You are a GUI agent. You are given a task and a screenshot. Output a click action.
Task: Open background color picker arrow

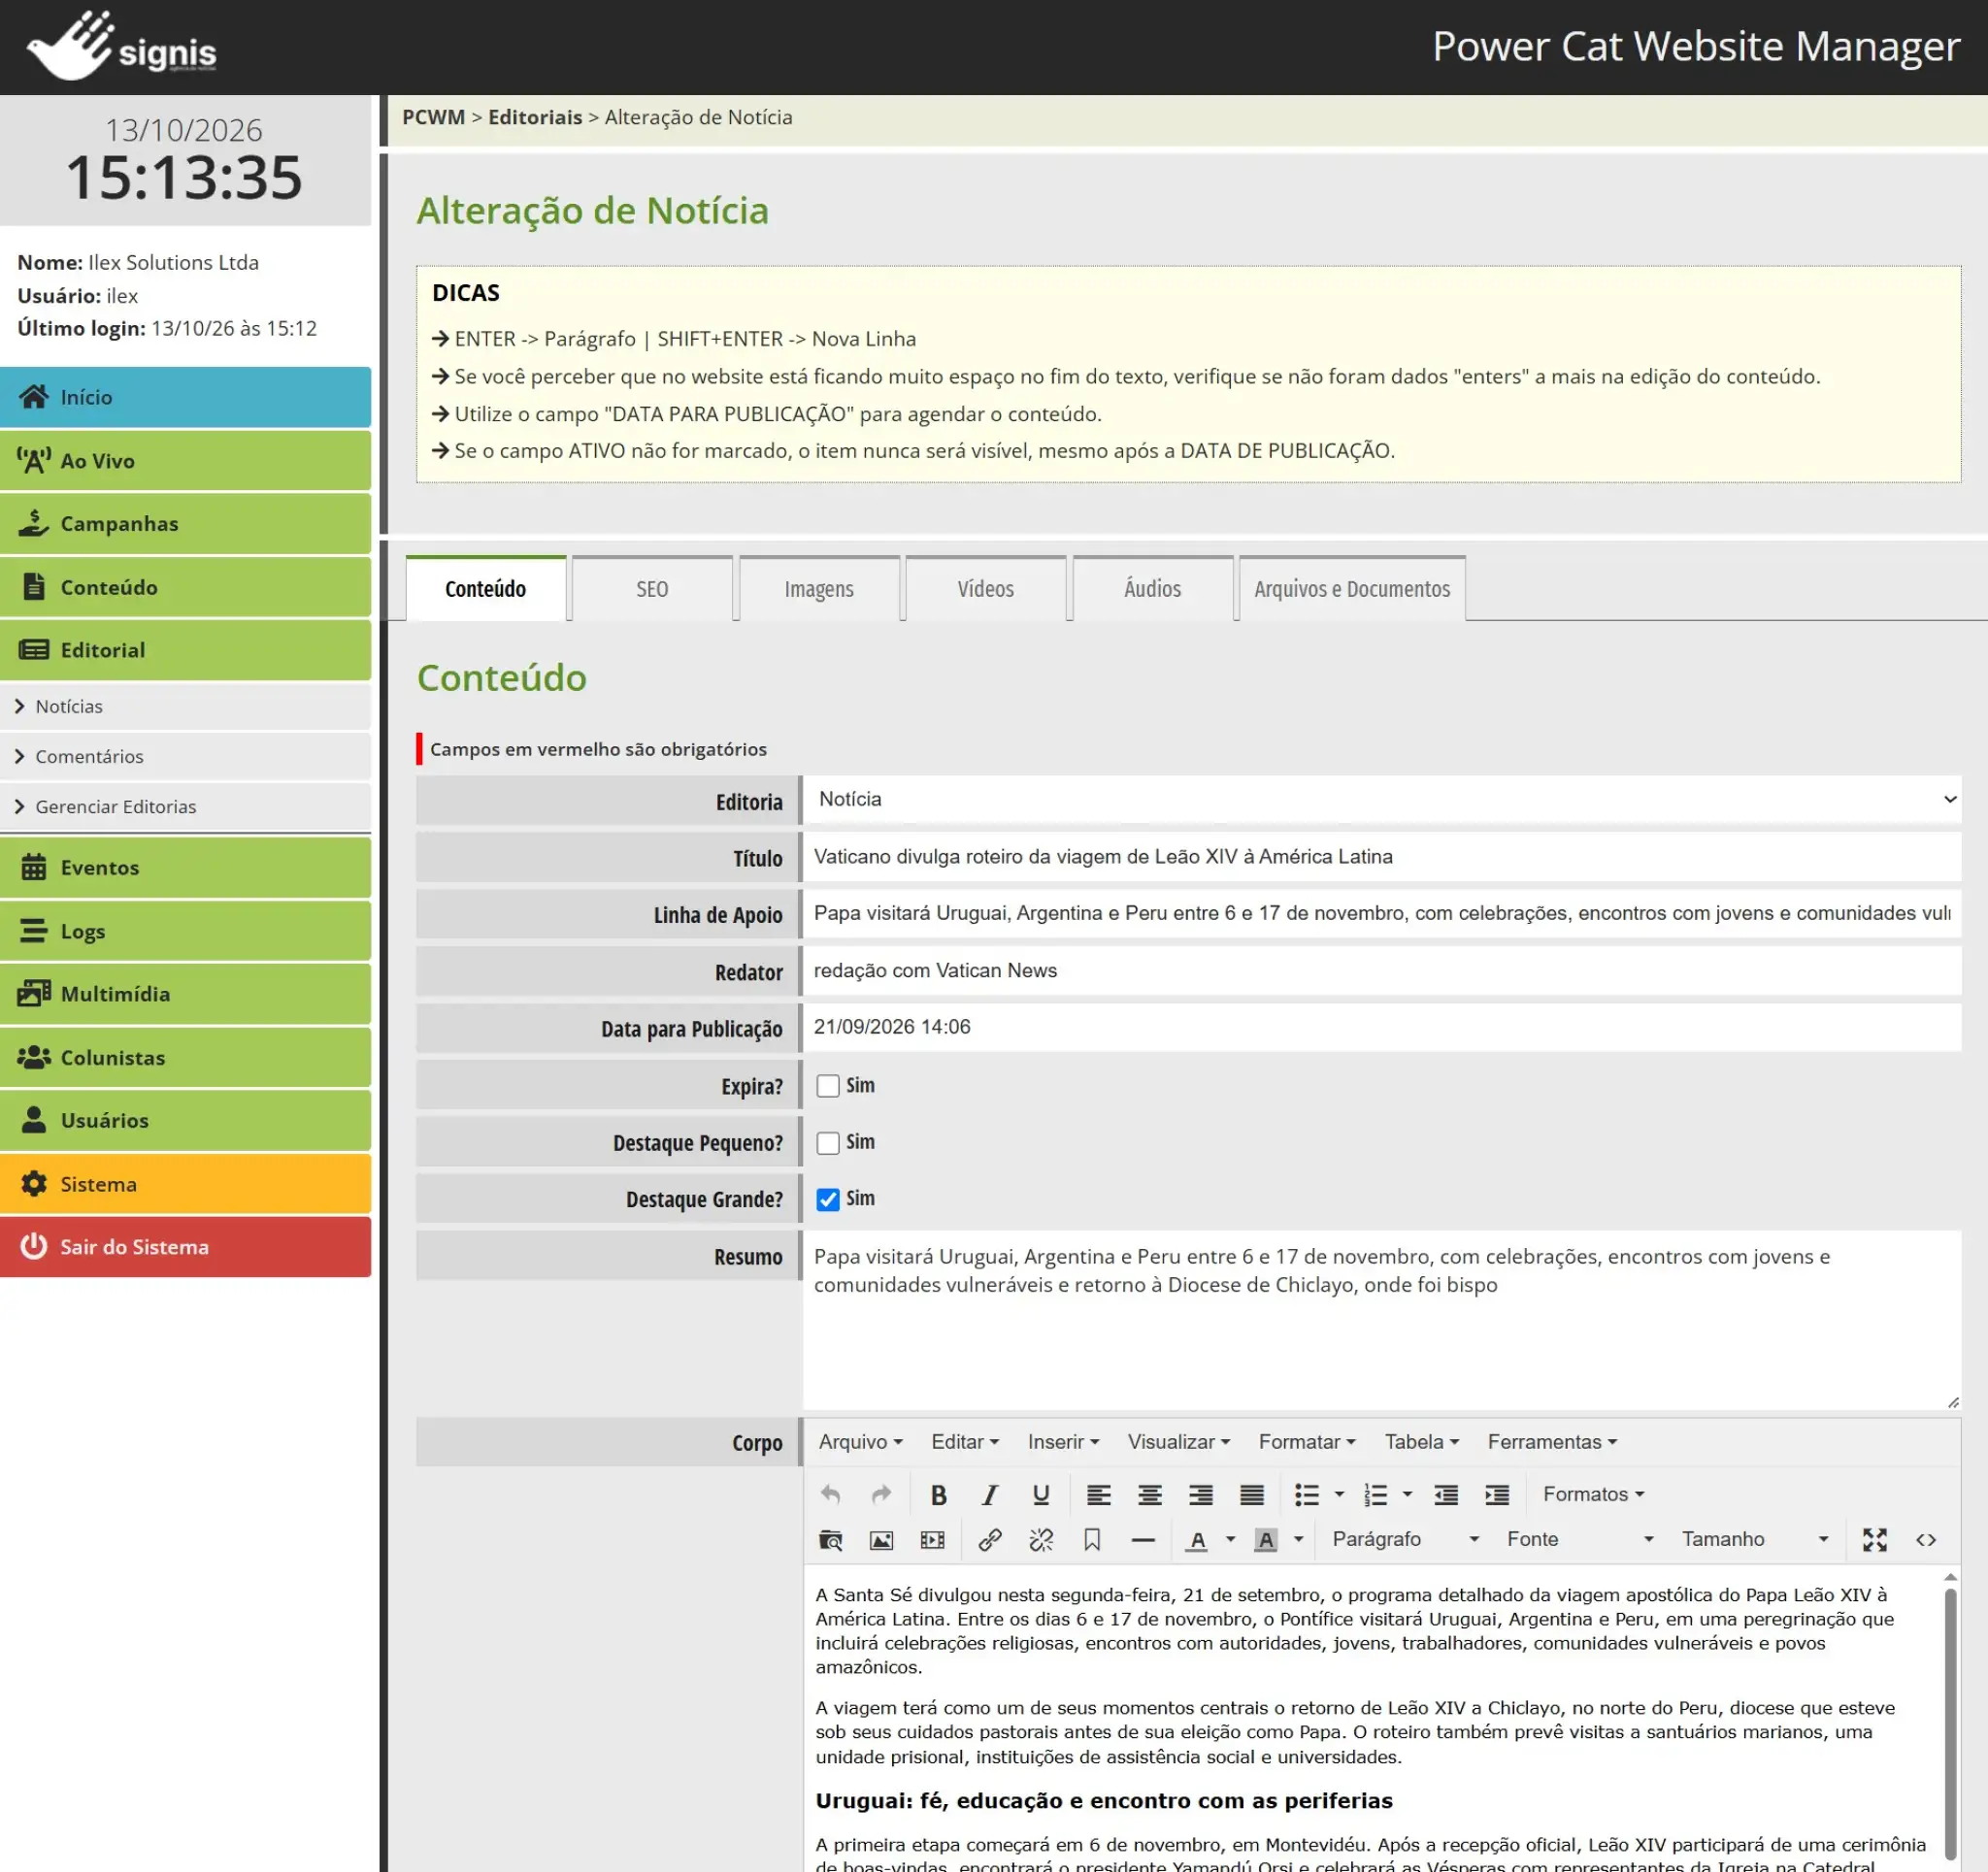coord(1298,1540)
